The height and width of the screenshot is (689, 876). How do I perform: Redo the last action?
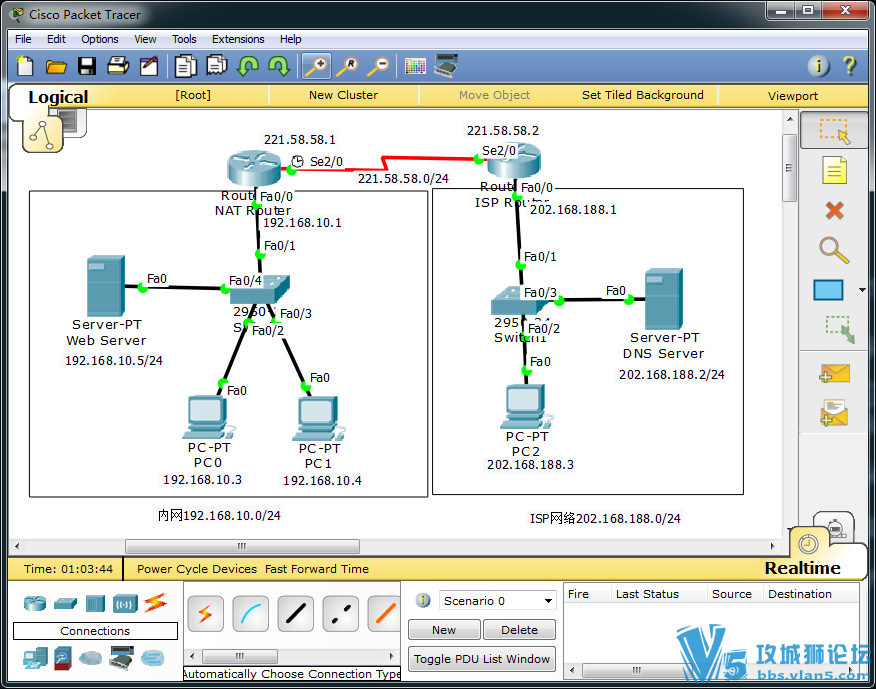(x=279, y=66)
